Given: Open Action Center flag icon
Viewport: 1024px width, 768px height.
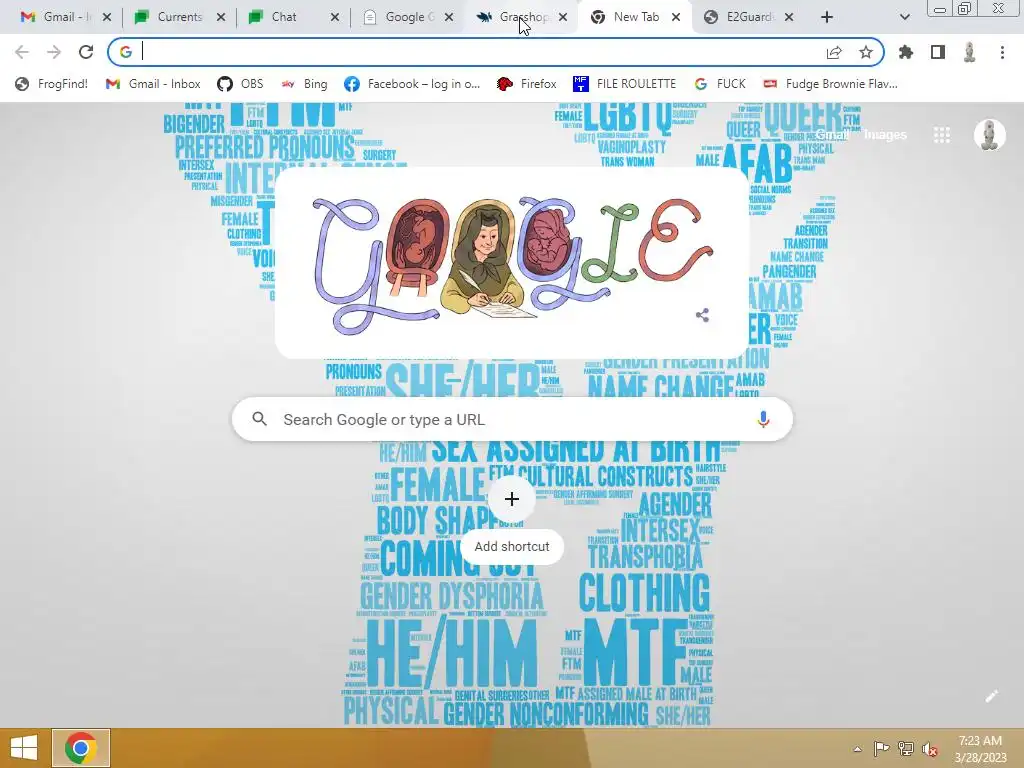Looking at the screenshot, I should coord(881,748).
